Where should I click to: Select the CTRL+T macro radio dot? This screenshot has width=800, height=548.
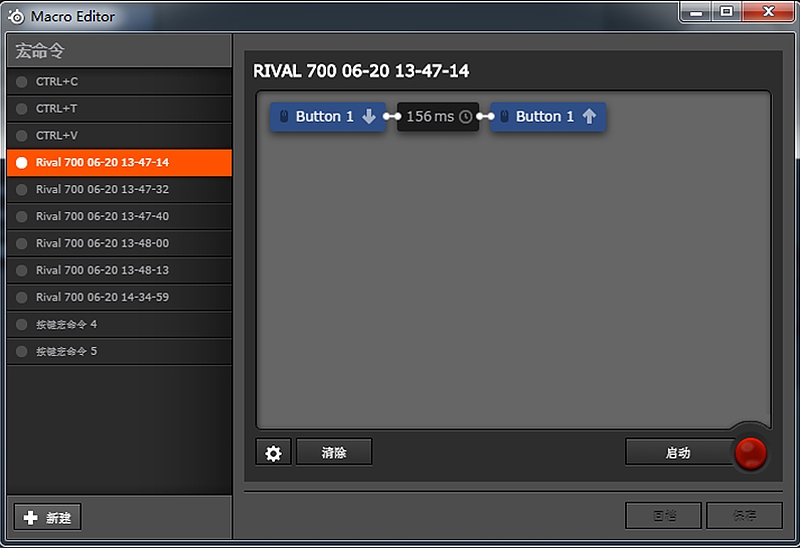click(21, 109)
